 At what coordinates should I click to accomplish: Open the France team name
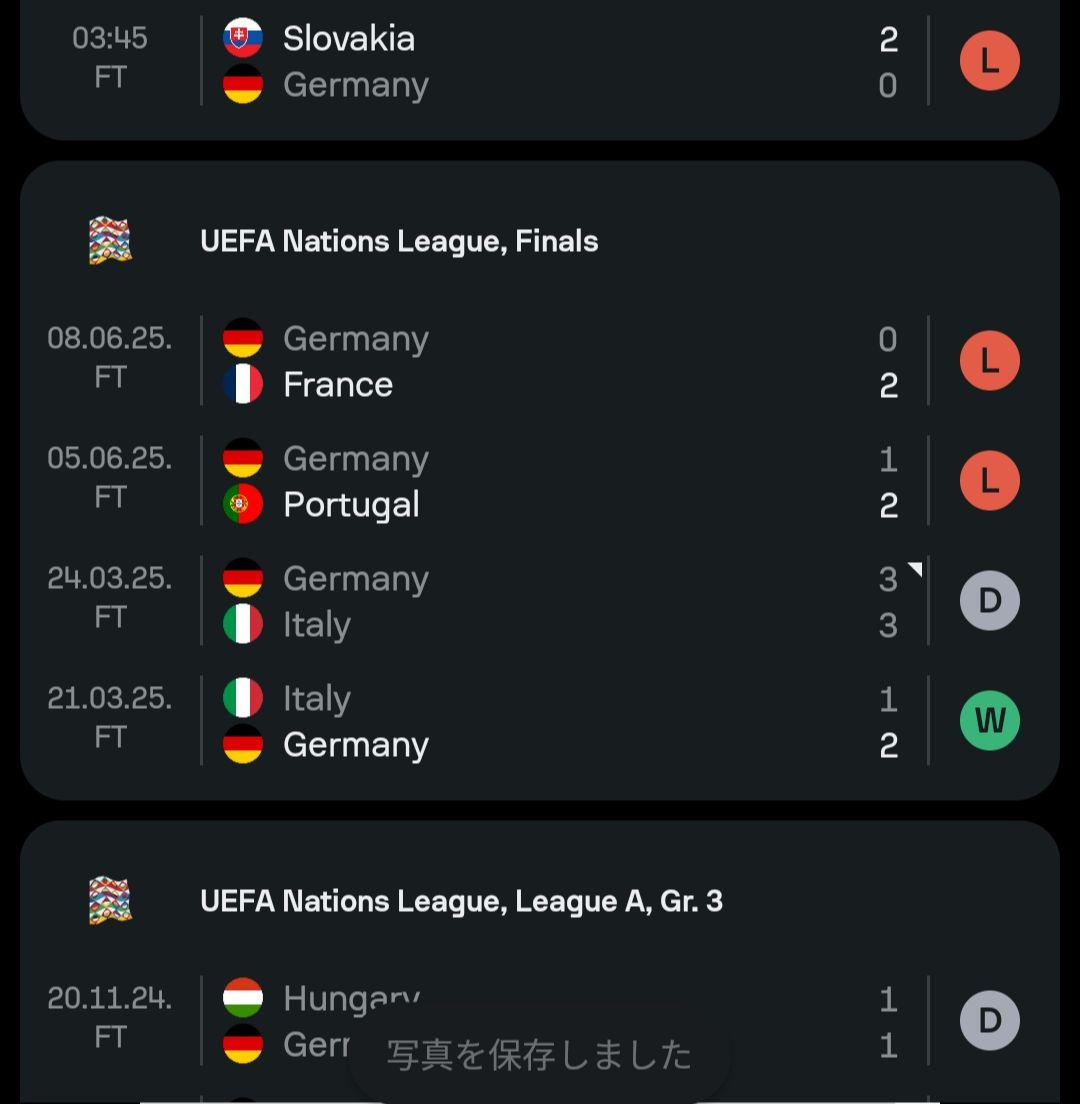pyautogui.click(x=338, y=385)
